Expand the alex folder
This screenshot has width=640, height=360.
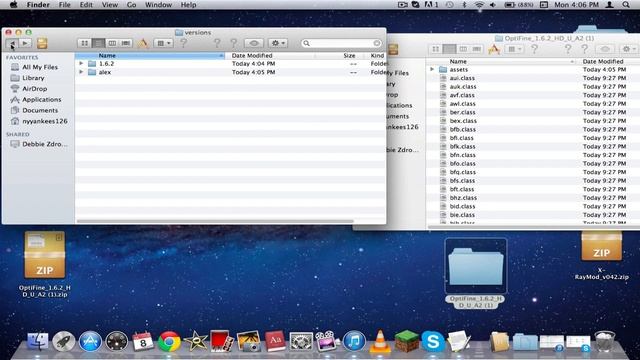click(x=81, y=72)
